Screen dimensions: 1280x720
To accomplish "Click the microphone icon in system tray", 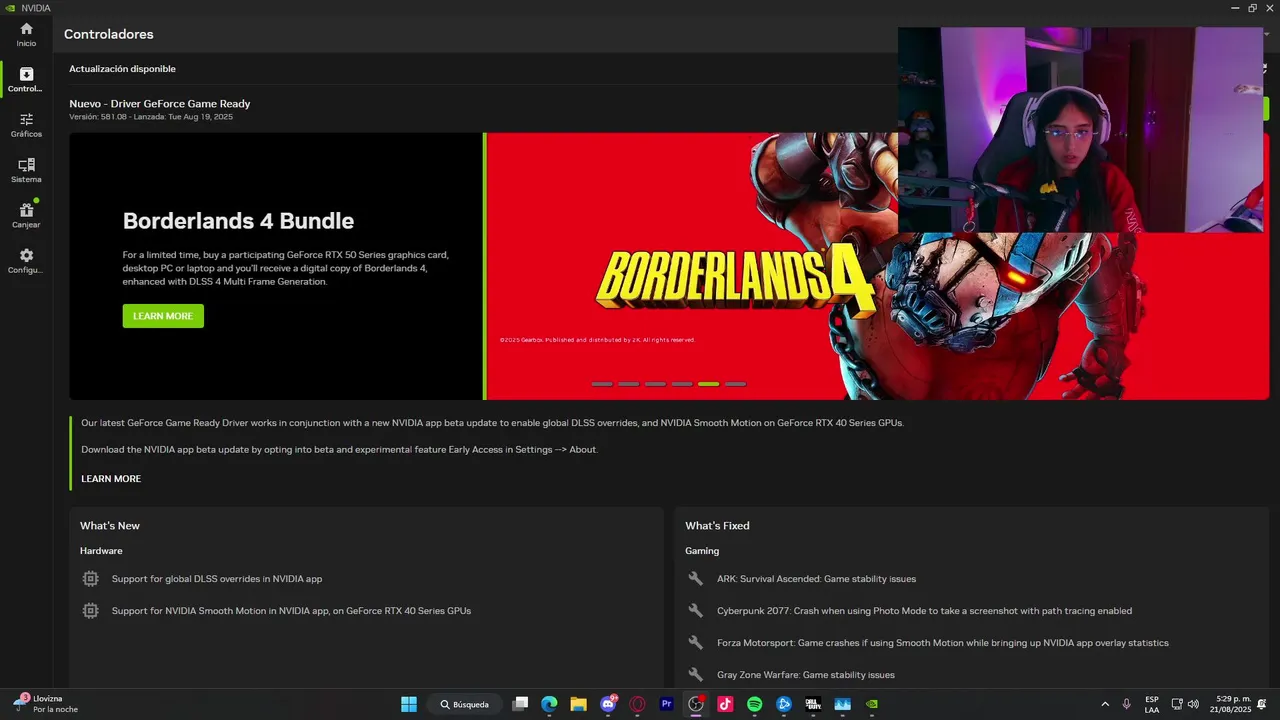I will (x=1127, y=704).
